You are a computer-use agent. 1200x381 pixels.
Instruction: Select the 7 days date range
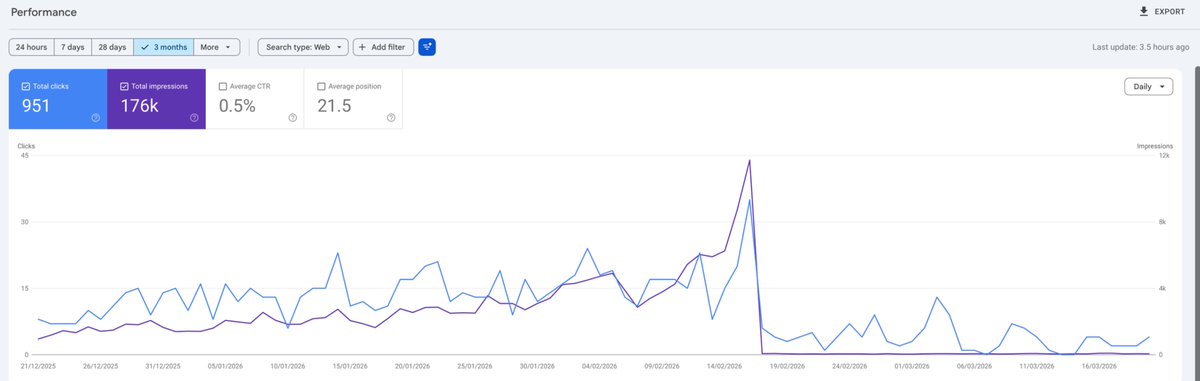(73, 47)
